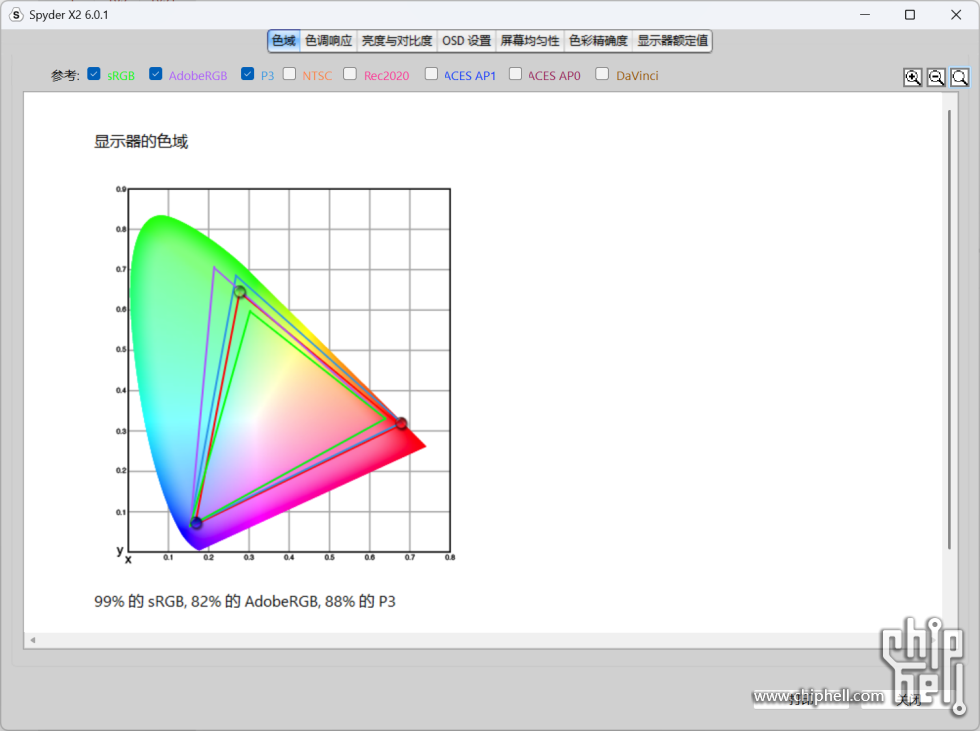980x731 pixels.
Task: Open the 色调响应 tab
Action: 329,41
